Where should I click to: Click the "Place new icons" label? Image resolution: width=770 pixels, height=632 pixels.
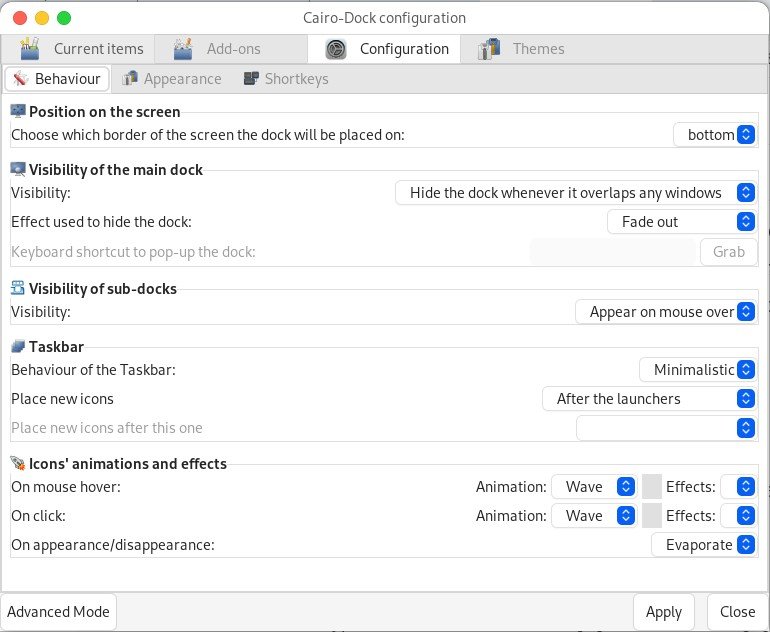(62, 399)
